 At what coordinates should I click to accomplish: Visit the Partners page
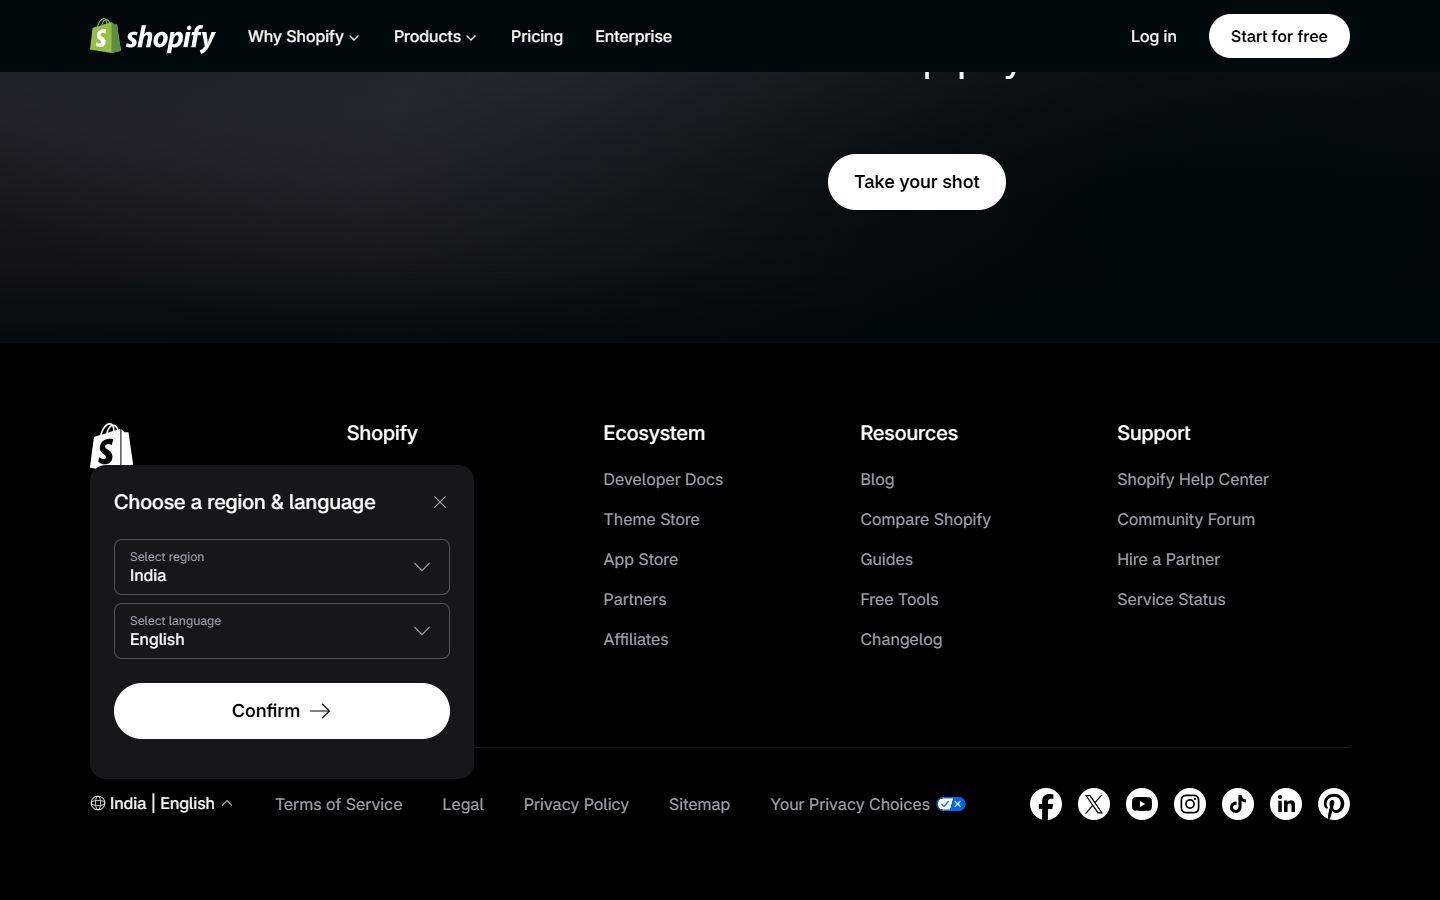[634, 599]
